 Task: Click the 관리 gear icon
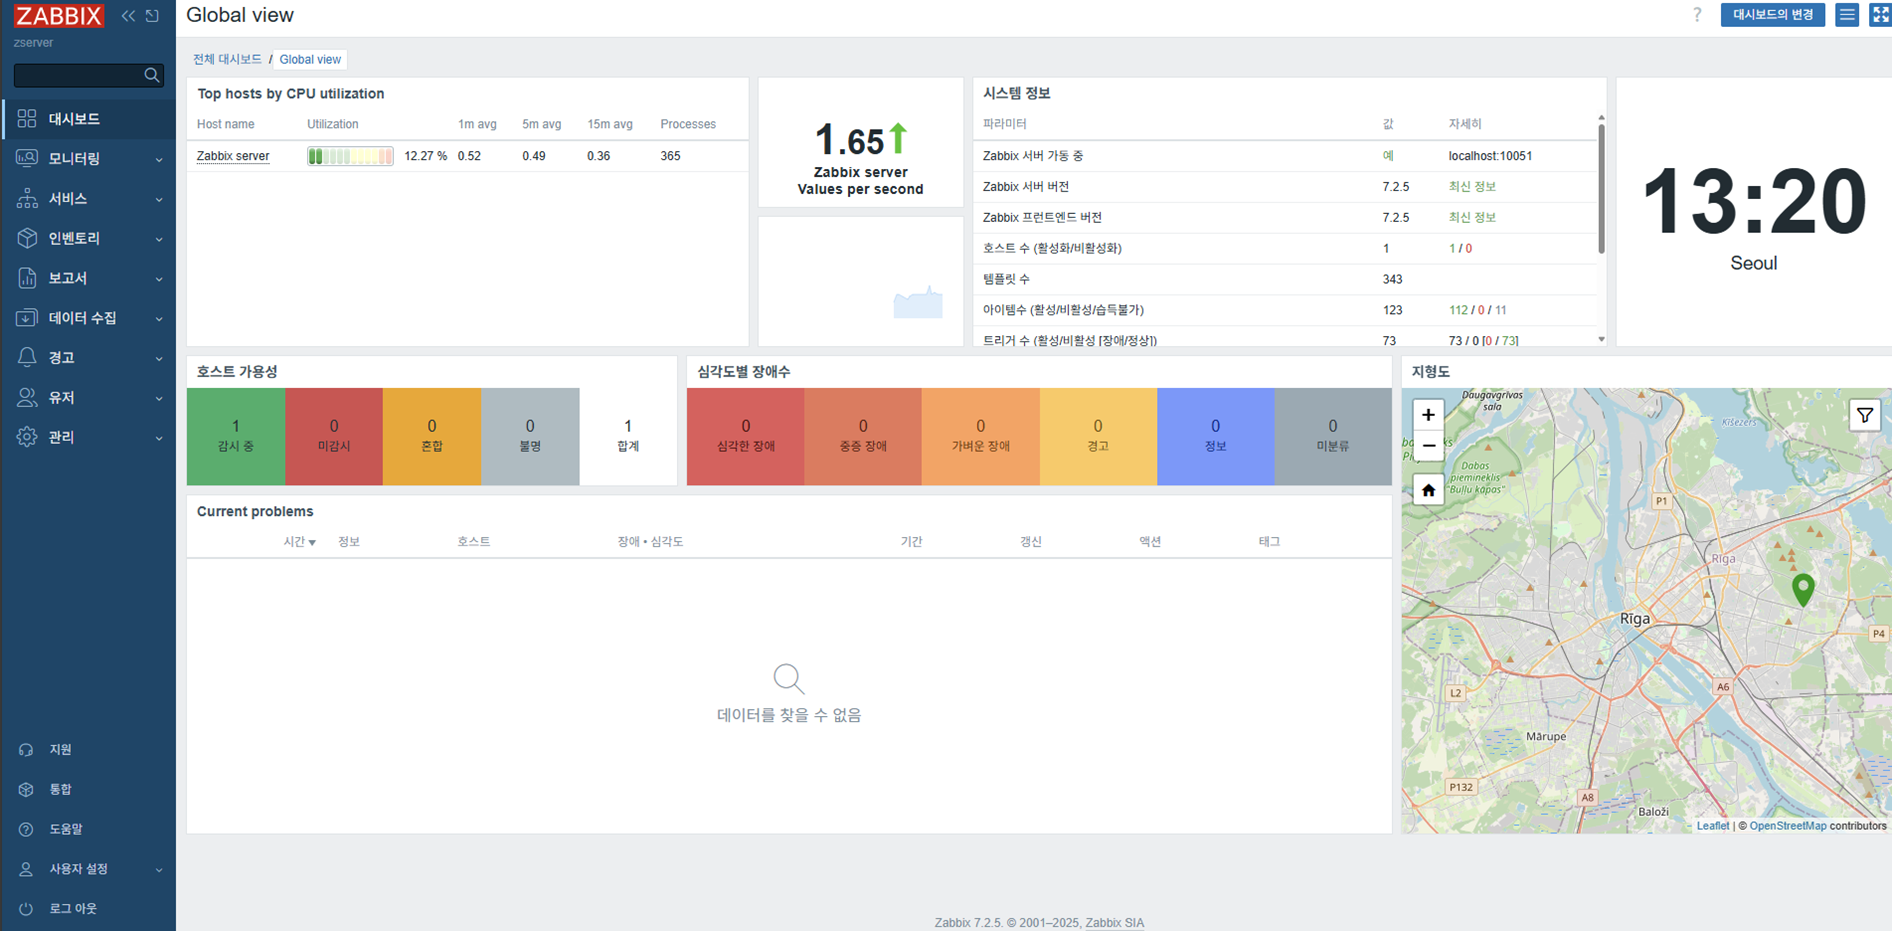(27, 437)
